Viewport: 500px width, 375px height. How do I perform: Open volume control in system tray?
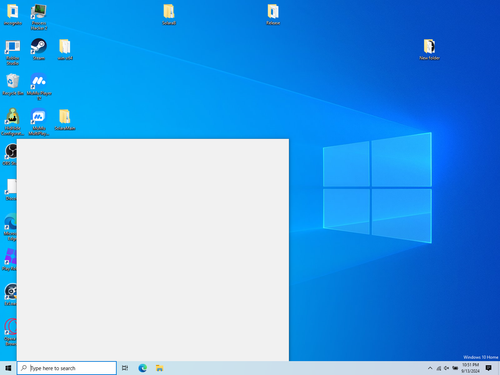click(447, 368)
